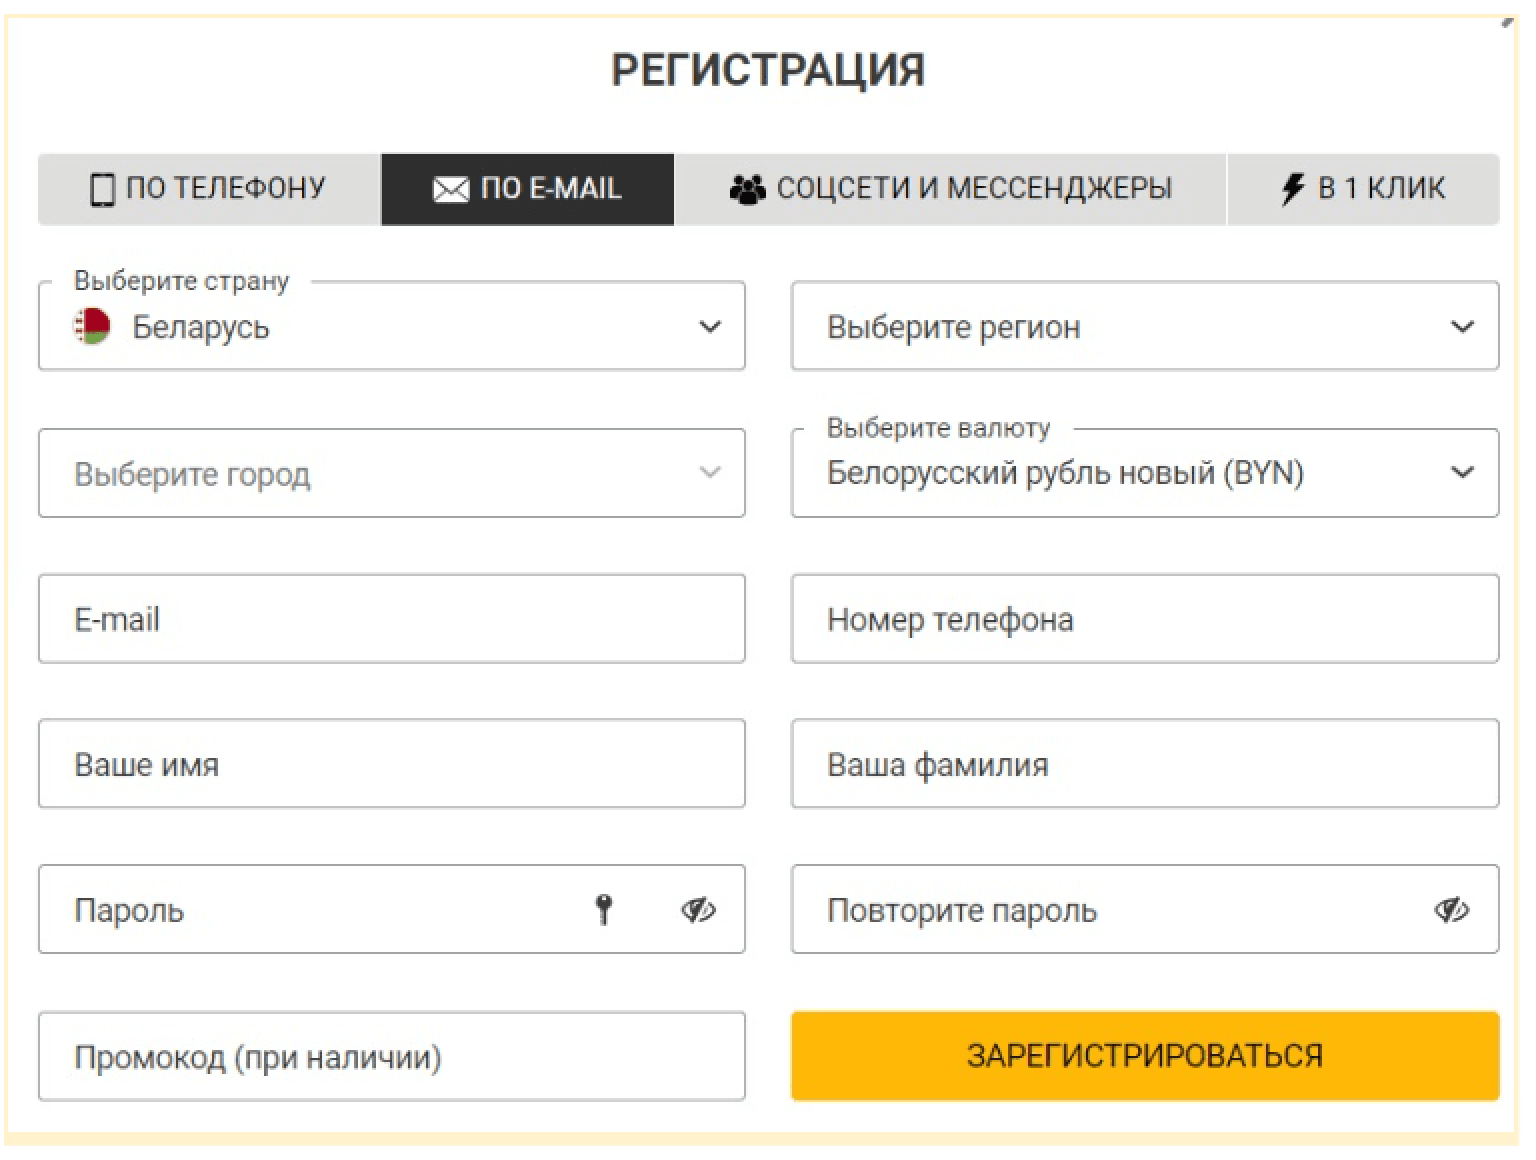The image size is (1536, 1160).
Task: Click the Номер телефона field
Action: [x=1143, y=618]
